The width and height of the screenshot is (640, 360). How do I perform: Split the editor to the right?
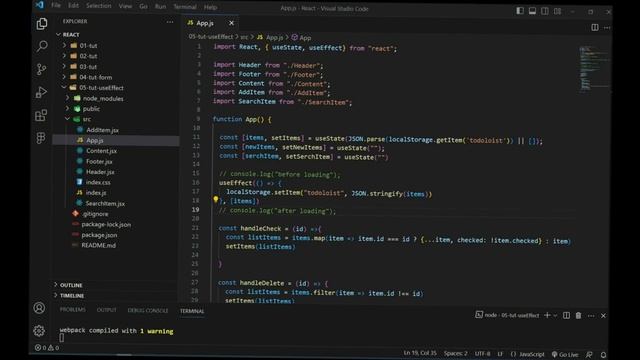click(595, 27)
